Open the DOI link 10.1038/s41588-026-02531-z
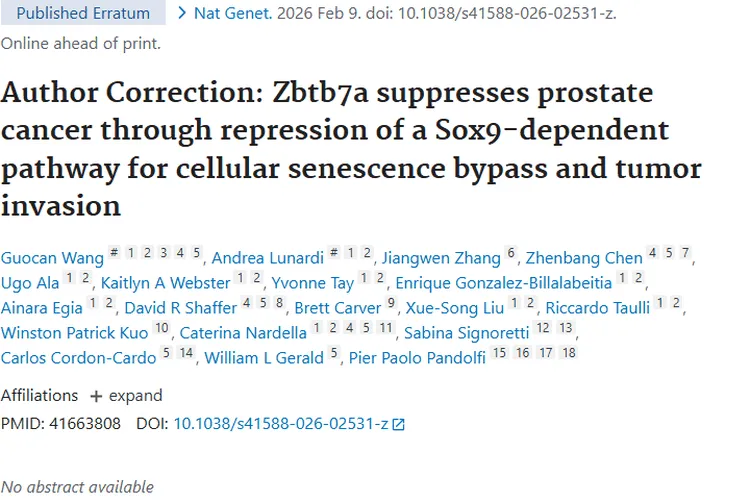750x500 pixels. coord(280,424)
